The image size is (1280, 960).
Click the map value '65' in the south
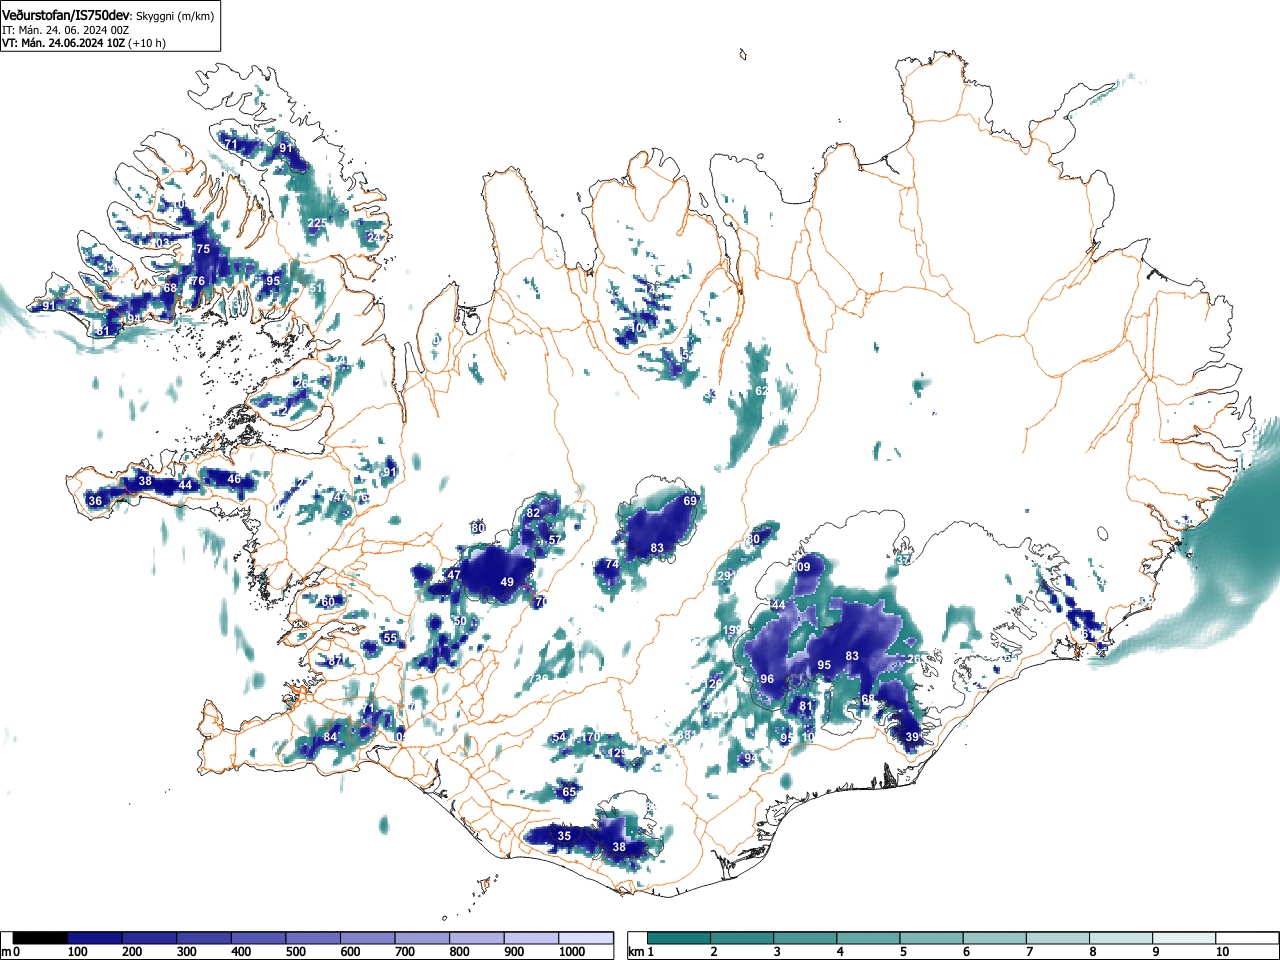coord(569,792)
